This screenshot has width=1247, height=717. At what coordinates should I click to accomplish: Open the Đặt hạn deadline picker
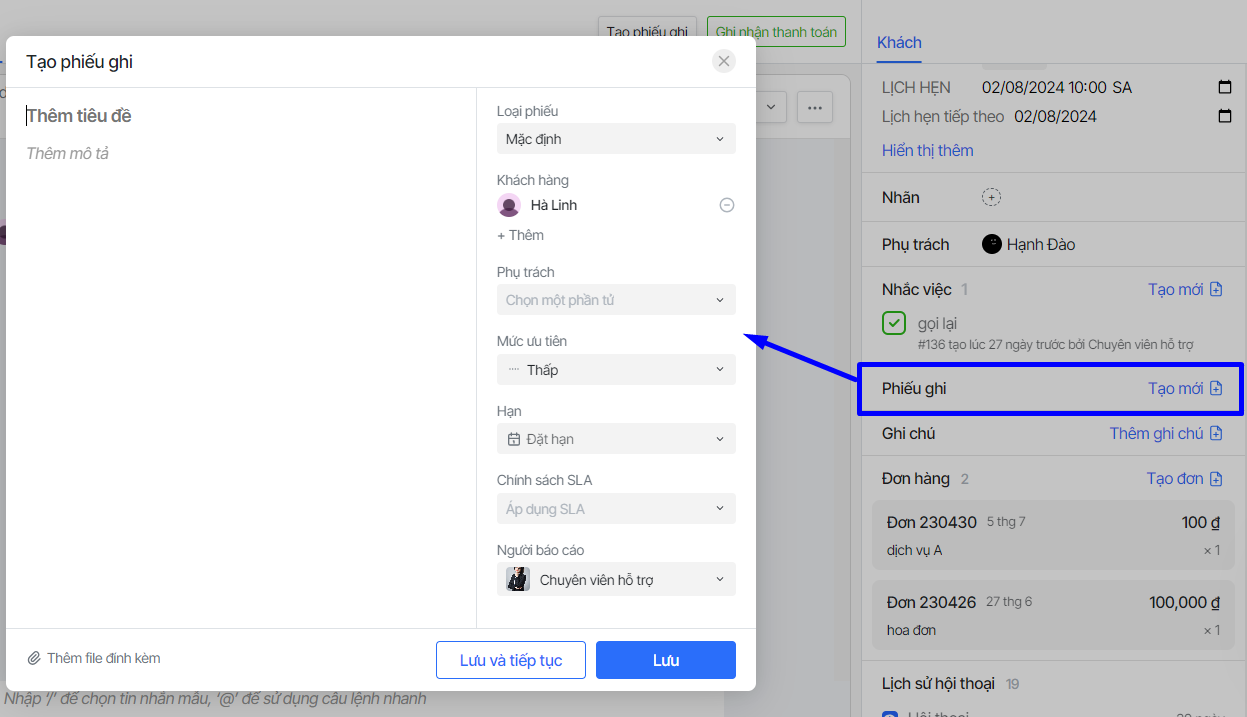[x=615, y=439]
